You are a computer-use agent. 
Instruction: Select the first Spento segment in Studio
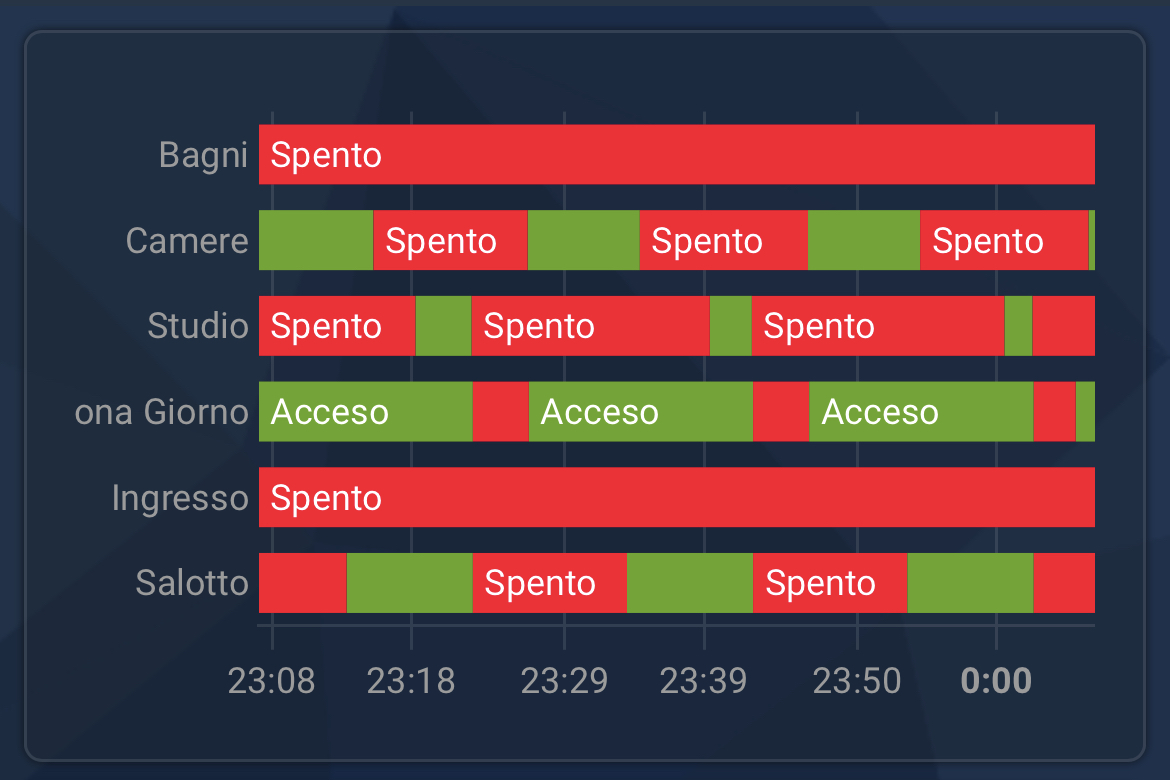tap(337, 326)
